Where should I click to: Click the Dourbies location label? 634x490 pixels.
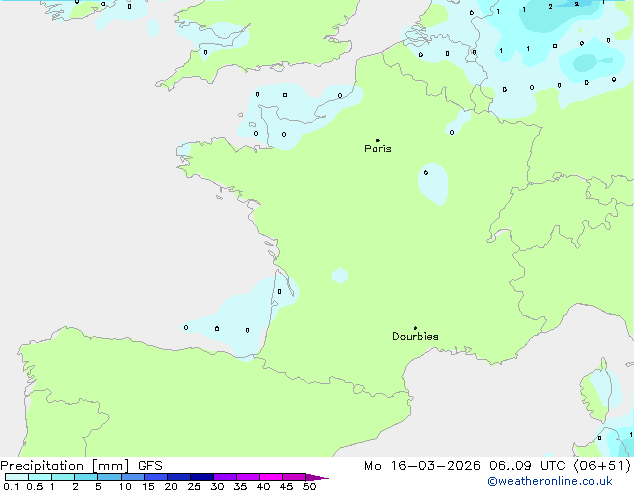click(415, 336)
